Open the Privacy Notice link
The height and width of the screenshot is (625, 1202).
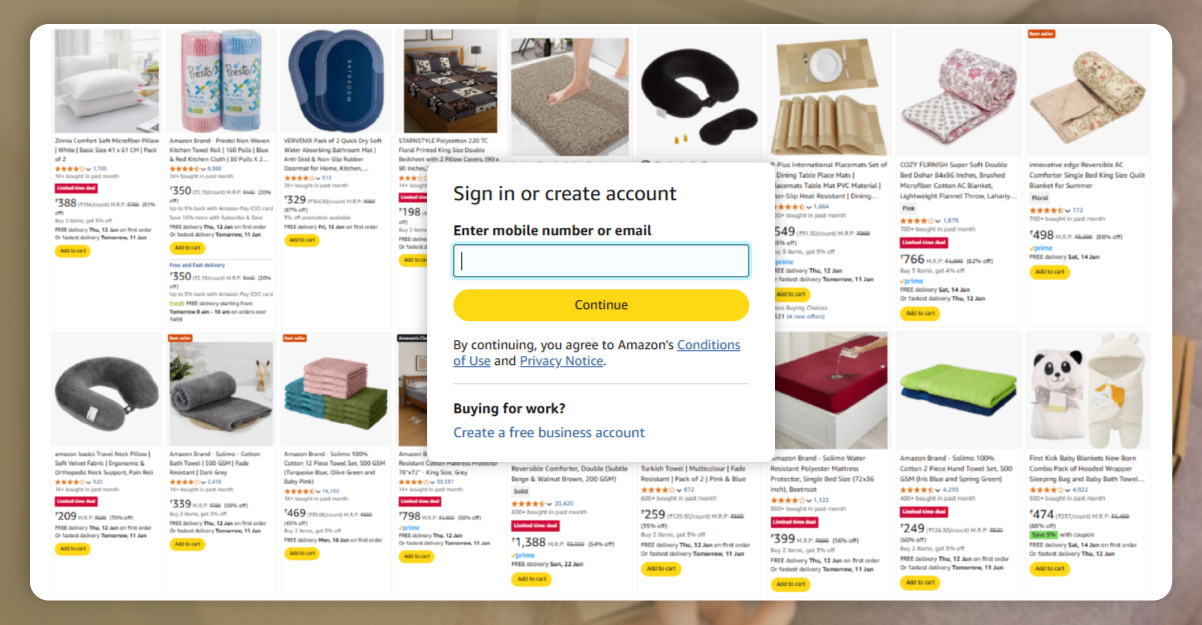point(561,361)
